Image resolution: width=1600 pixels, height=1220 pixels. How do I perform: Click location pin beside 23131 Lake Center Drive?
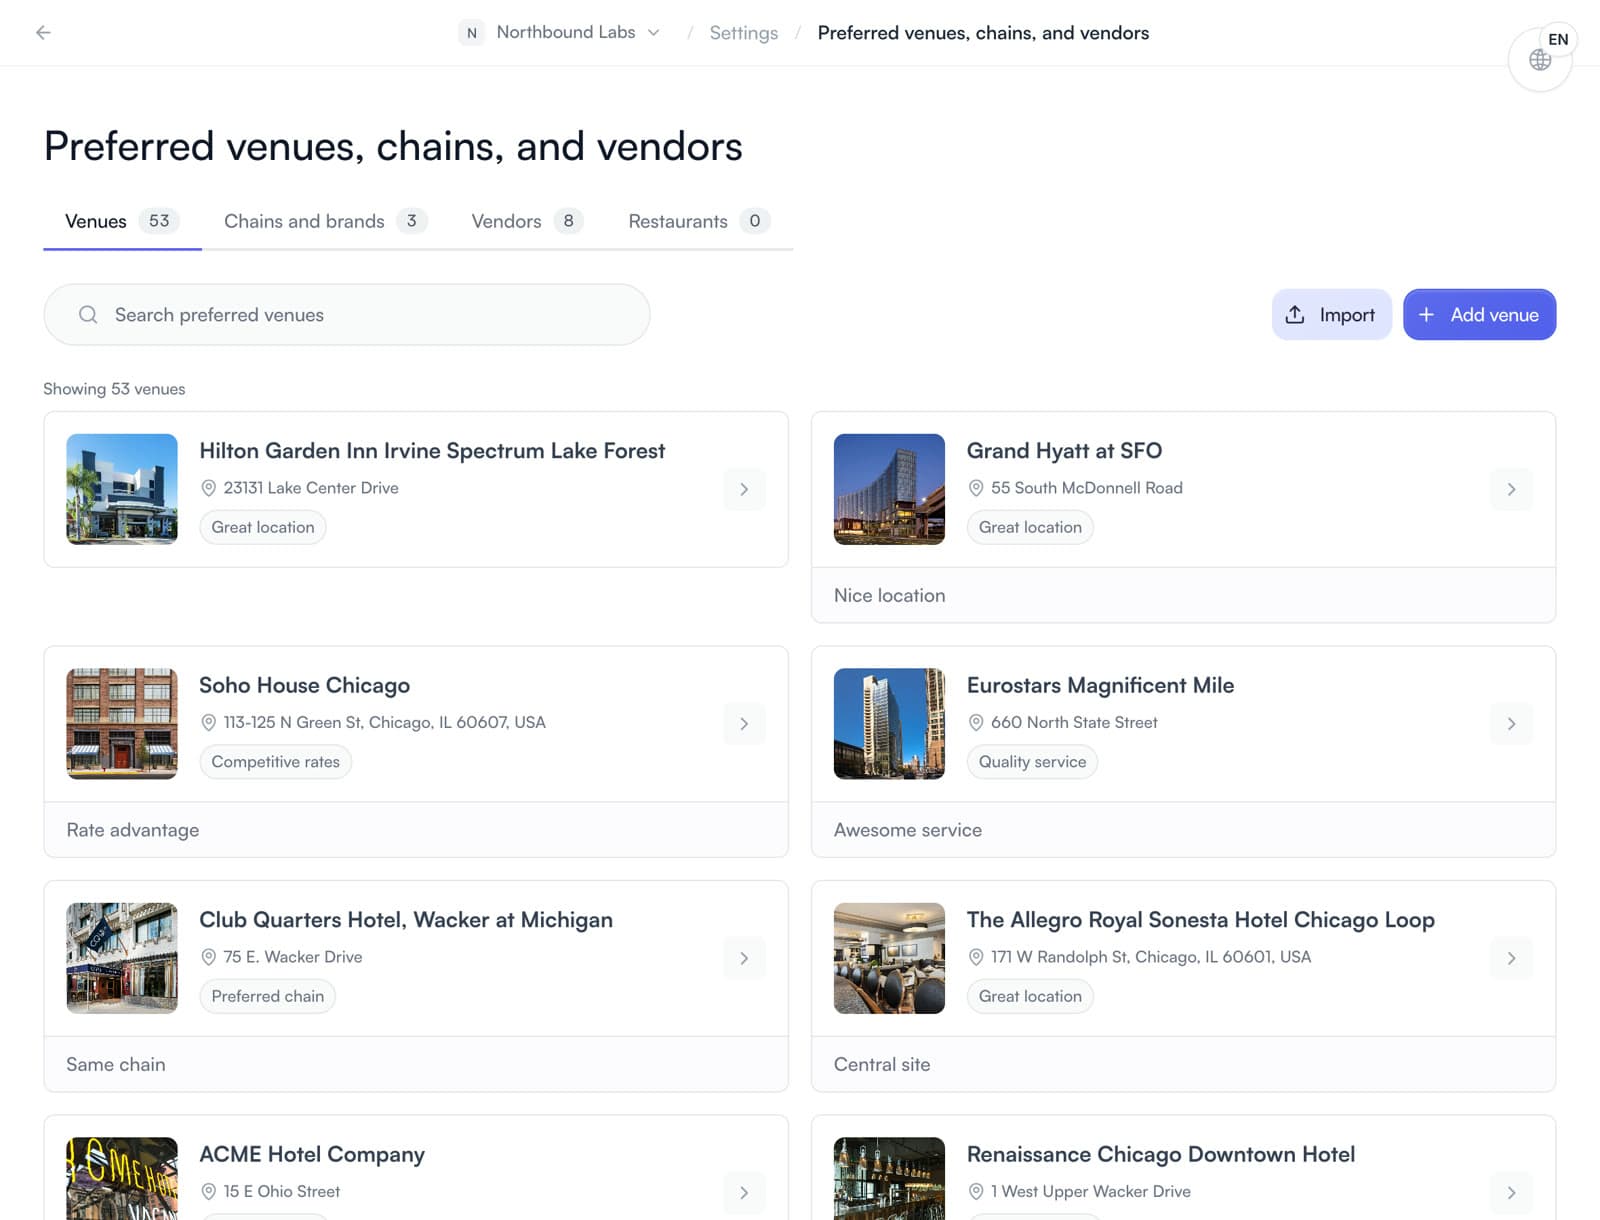click(x=209, y=488)
